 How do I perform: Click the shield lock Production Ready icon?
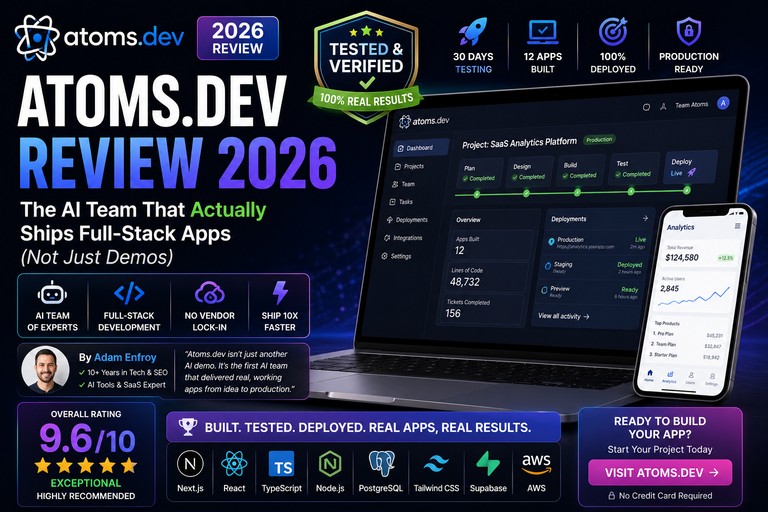pyautogui.click(x=689, y=32)
